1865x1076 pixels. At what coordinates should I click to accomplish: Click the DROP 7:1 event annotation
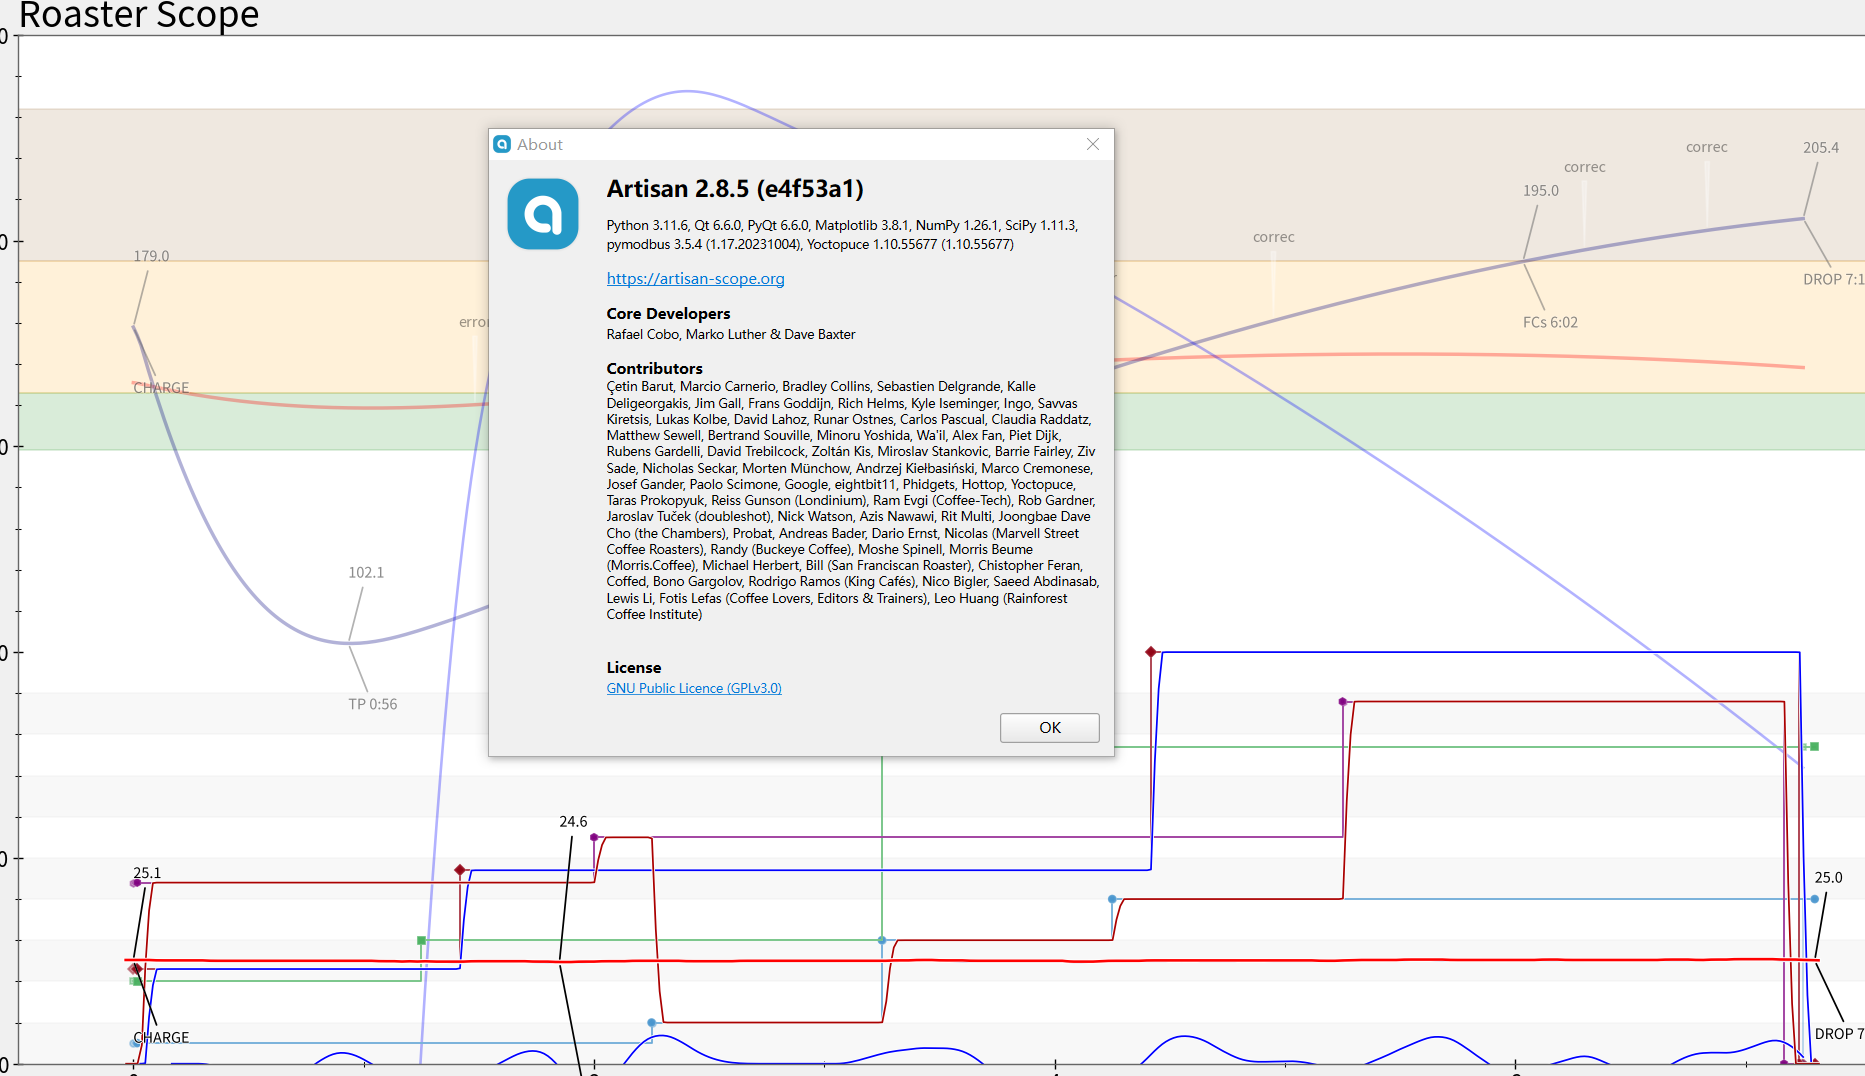tap(1835, 280)
